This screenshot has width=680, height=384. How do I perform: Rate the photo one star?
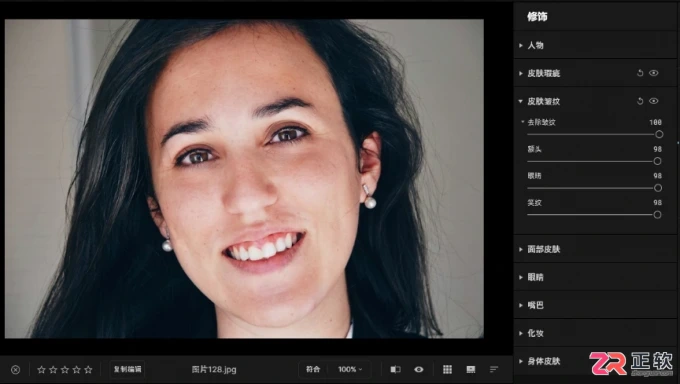tap(42, 370)
